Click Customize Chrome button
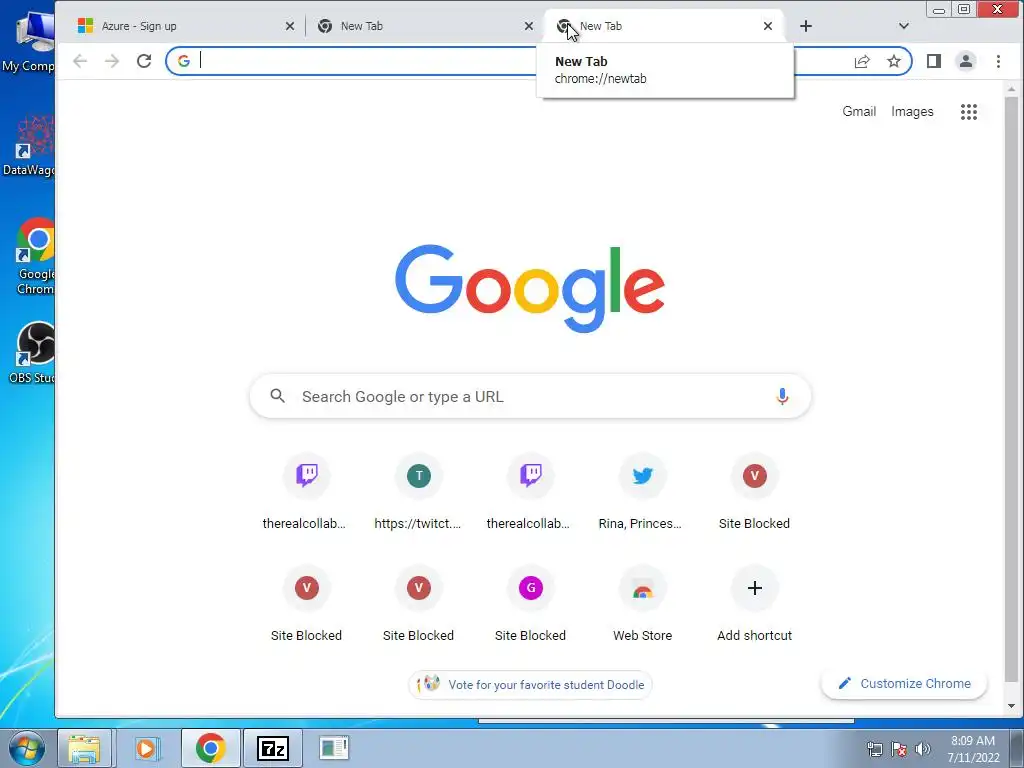 coord(904,684)
